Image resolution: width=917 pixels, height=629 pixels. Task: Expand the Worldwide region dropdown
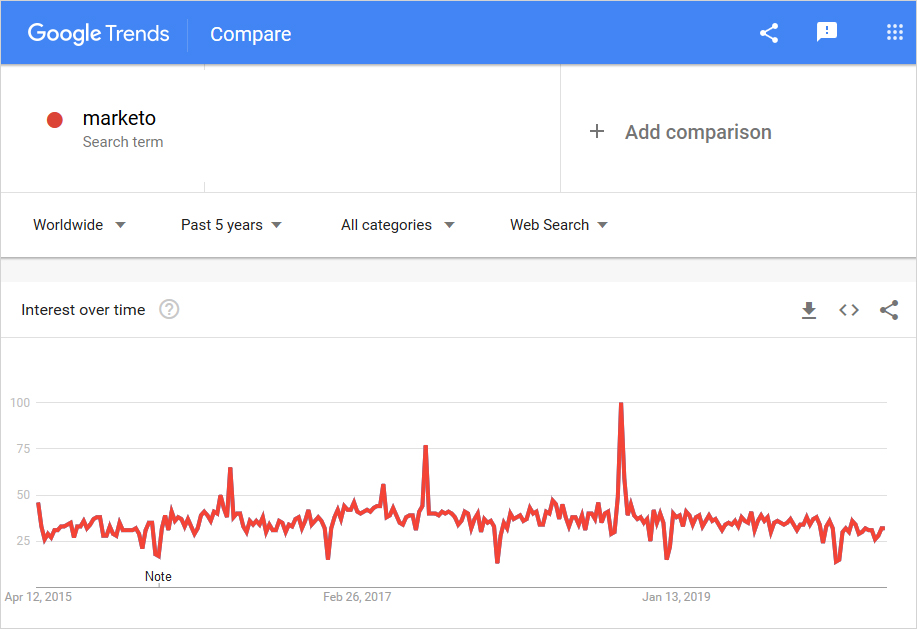click(x=79, y=225)
